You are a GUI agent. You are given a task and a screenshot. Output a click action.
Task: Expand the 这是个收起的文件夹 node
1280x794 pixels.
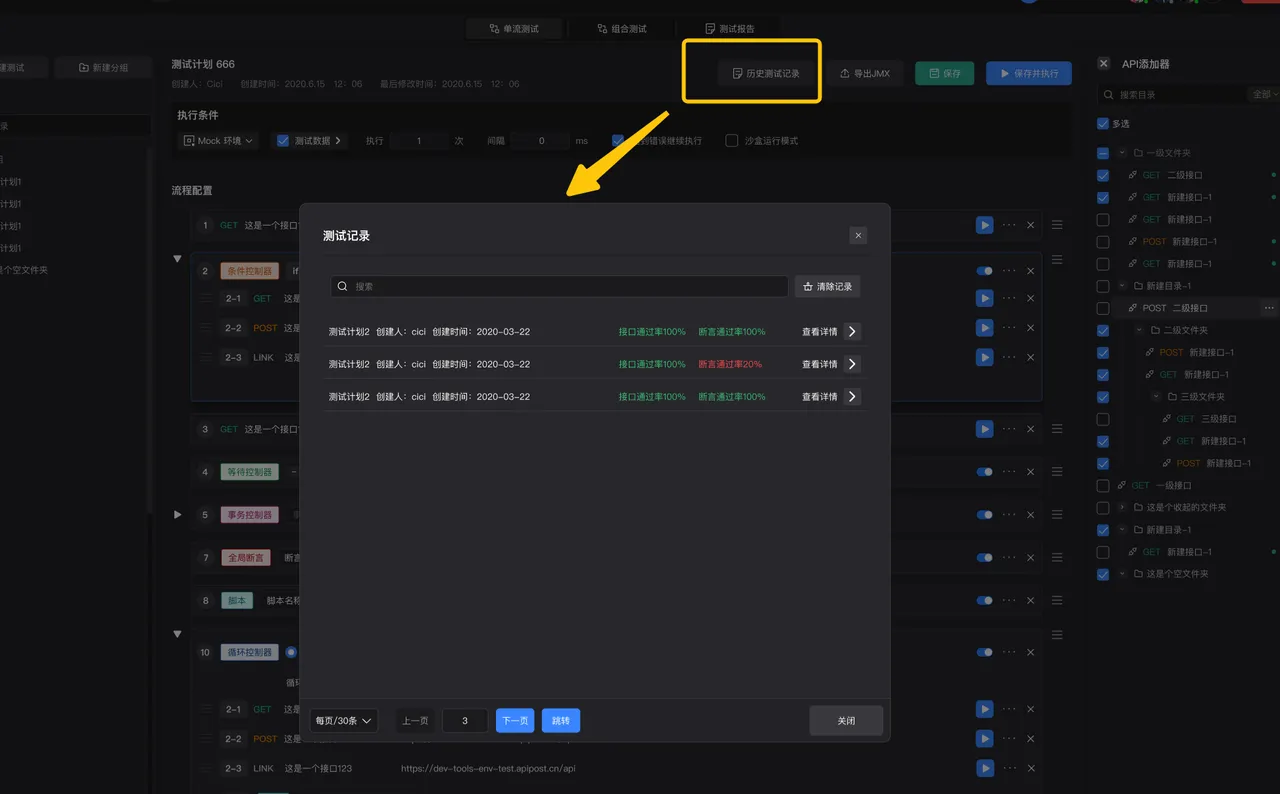[x=1122, y=507]
